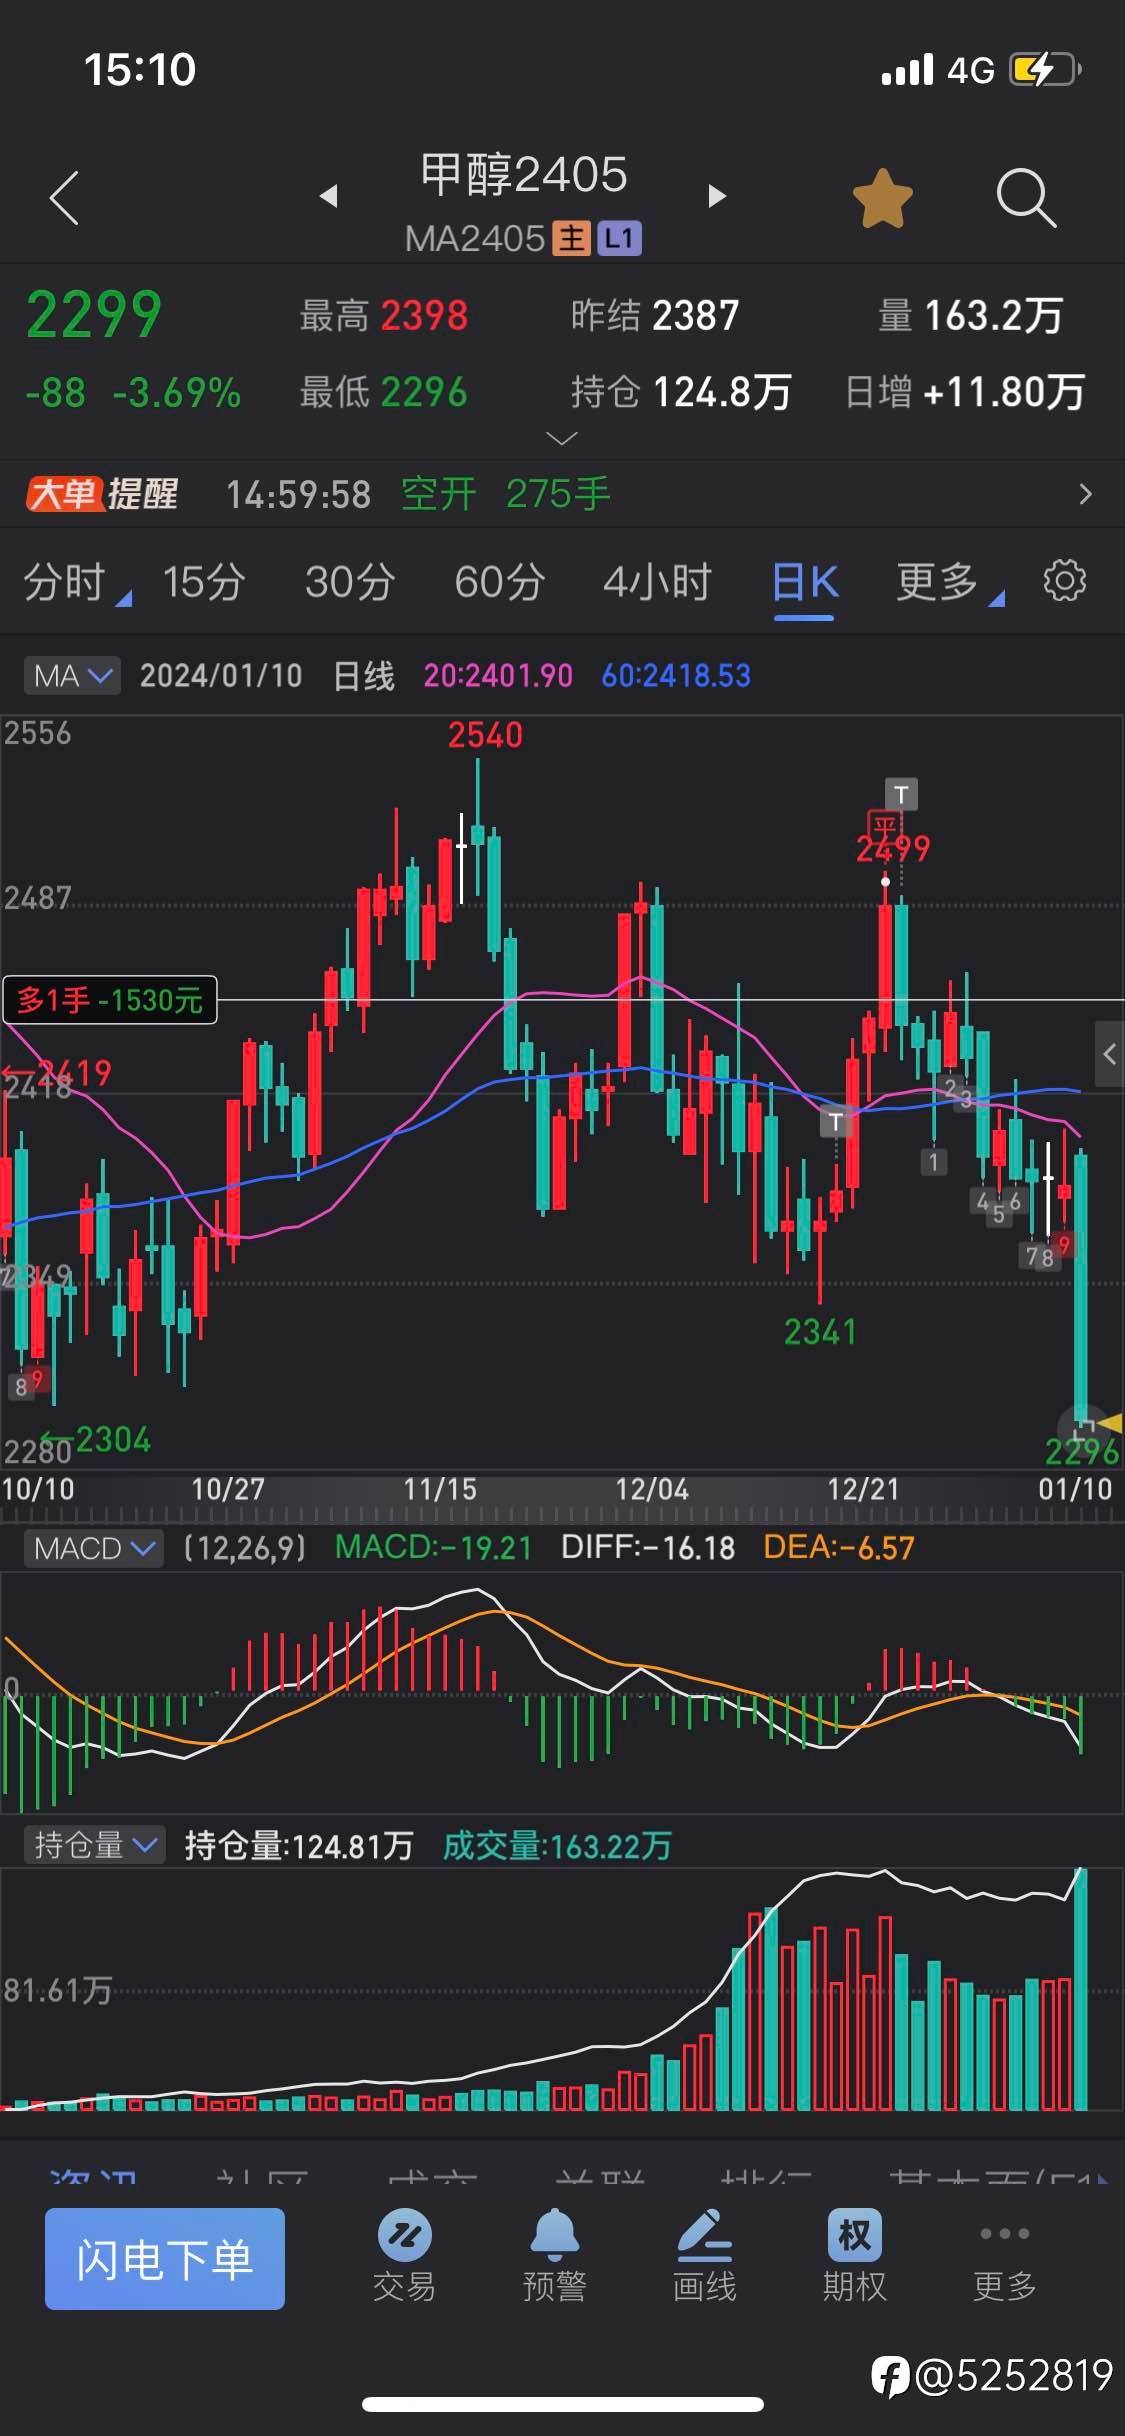Screen dimensions: 1125x2436
Task: Switch to the 60分 chart tab
Action: click(500, 582)
